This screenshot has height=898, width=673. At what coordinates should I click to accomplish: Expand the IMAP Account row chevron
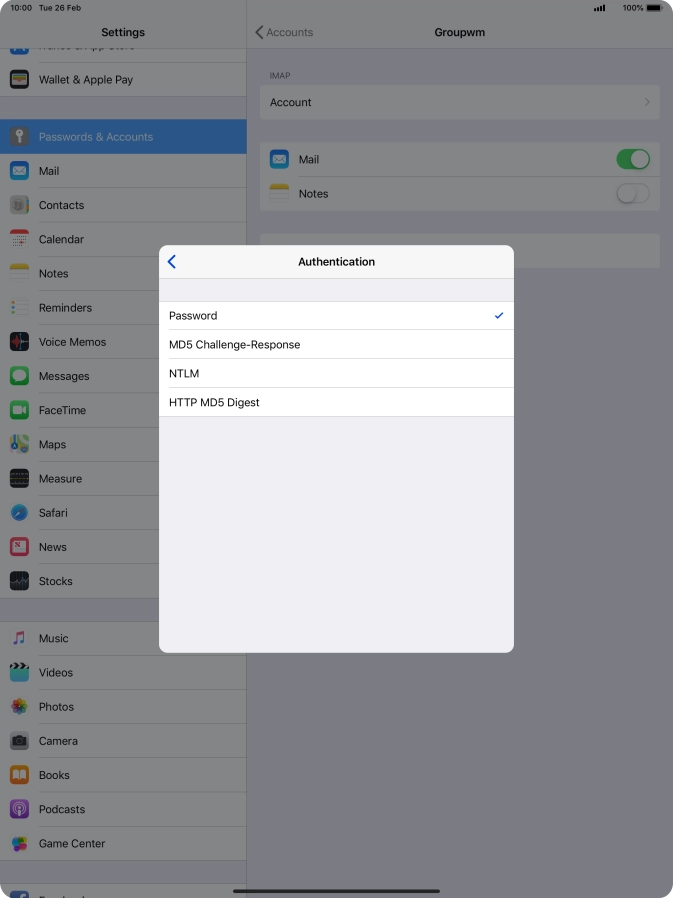click(x=647, y=103)
